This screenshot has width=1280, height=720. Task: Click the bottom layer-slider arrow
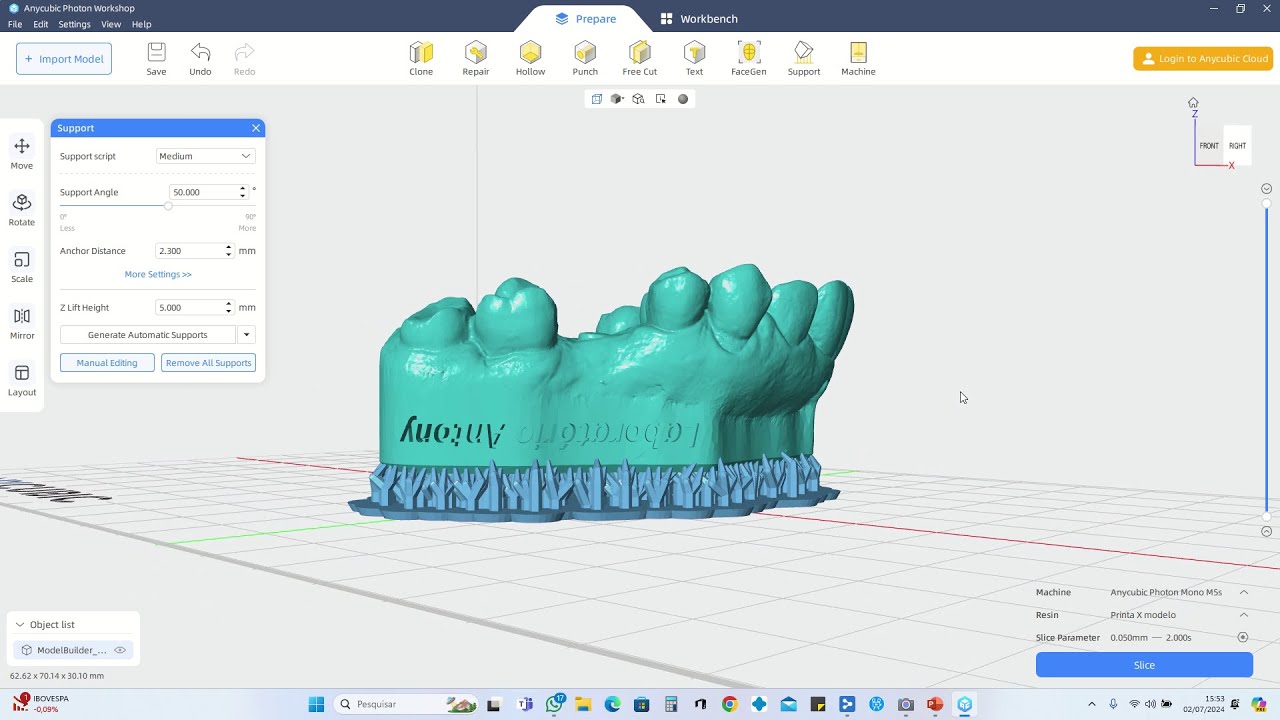(1266, 531)
